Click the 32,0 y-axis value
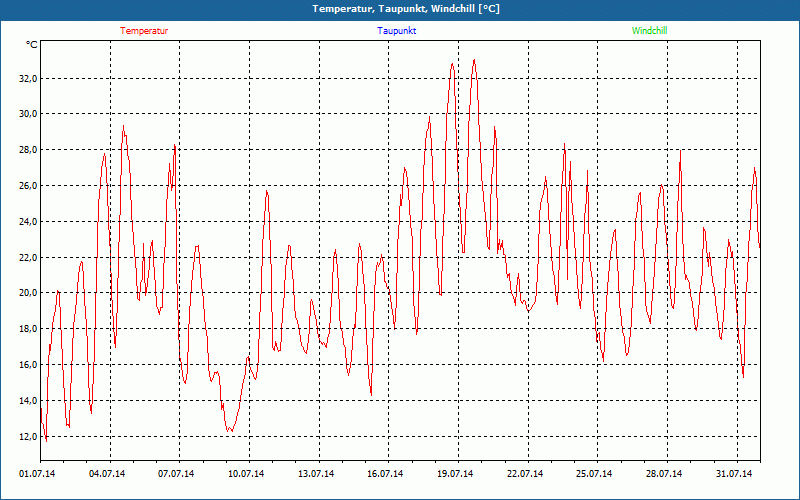Image resolution: width=800 pixels, height=500 pixels. pyautogui.click(x=28, y=79)
